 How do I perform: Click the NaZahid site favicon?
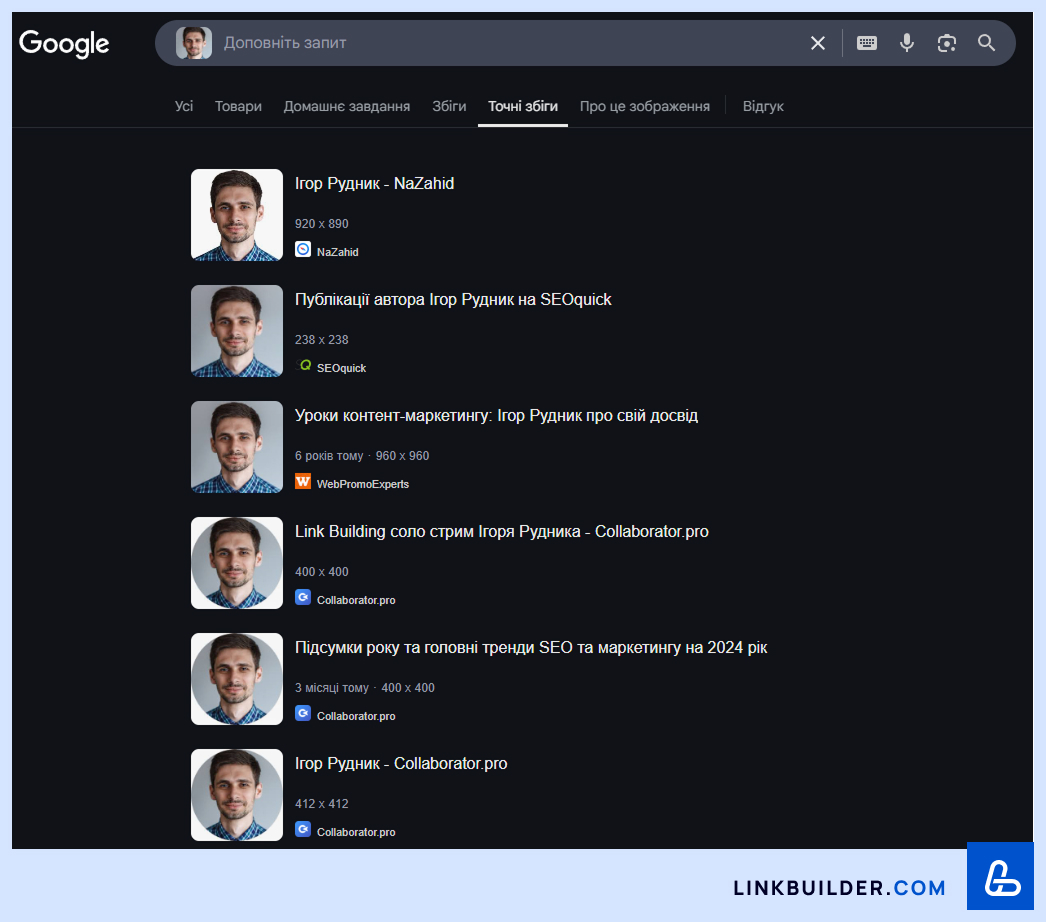[303, 250]
